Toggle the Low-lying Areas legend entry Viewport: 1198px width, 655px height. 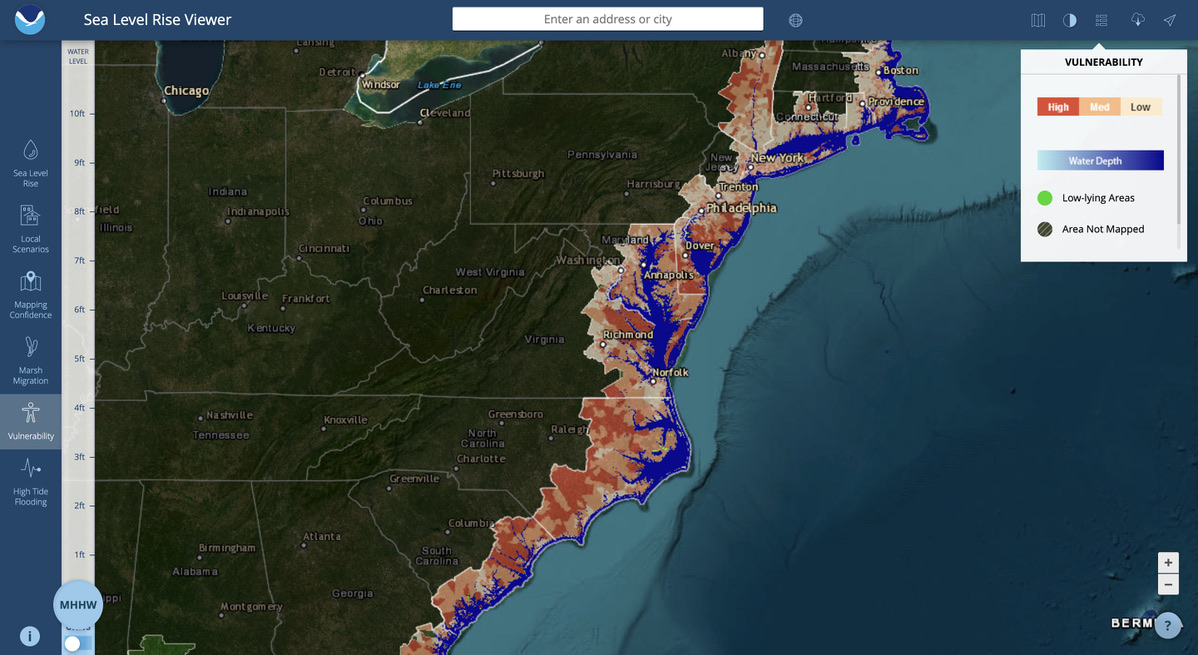click(x=1044, y=197)
